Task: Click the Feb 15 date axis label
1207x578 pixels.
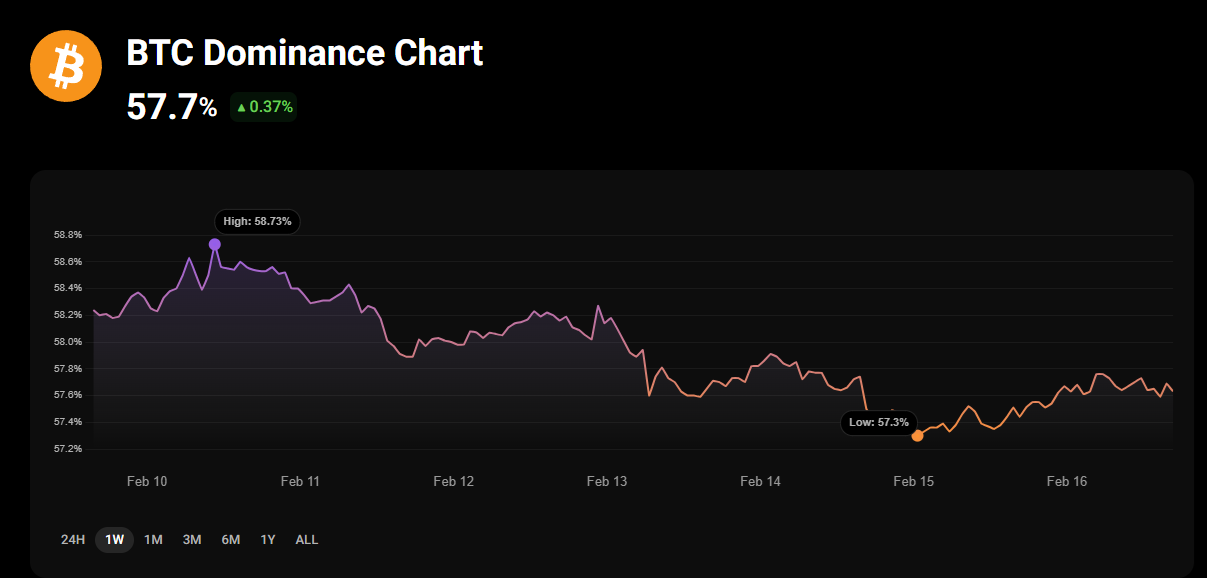Action: (x=913, y=482)
